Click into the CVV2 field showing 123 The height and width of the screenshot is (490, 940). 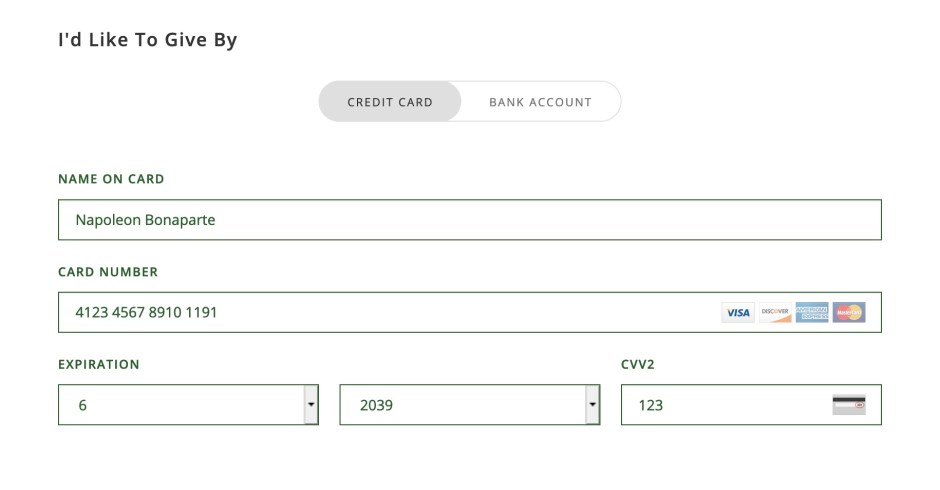(x=720, y=405)
